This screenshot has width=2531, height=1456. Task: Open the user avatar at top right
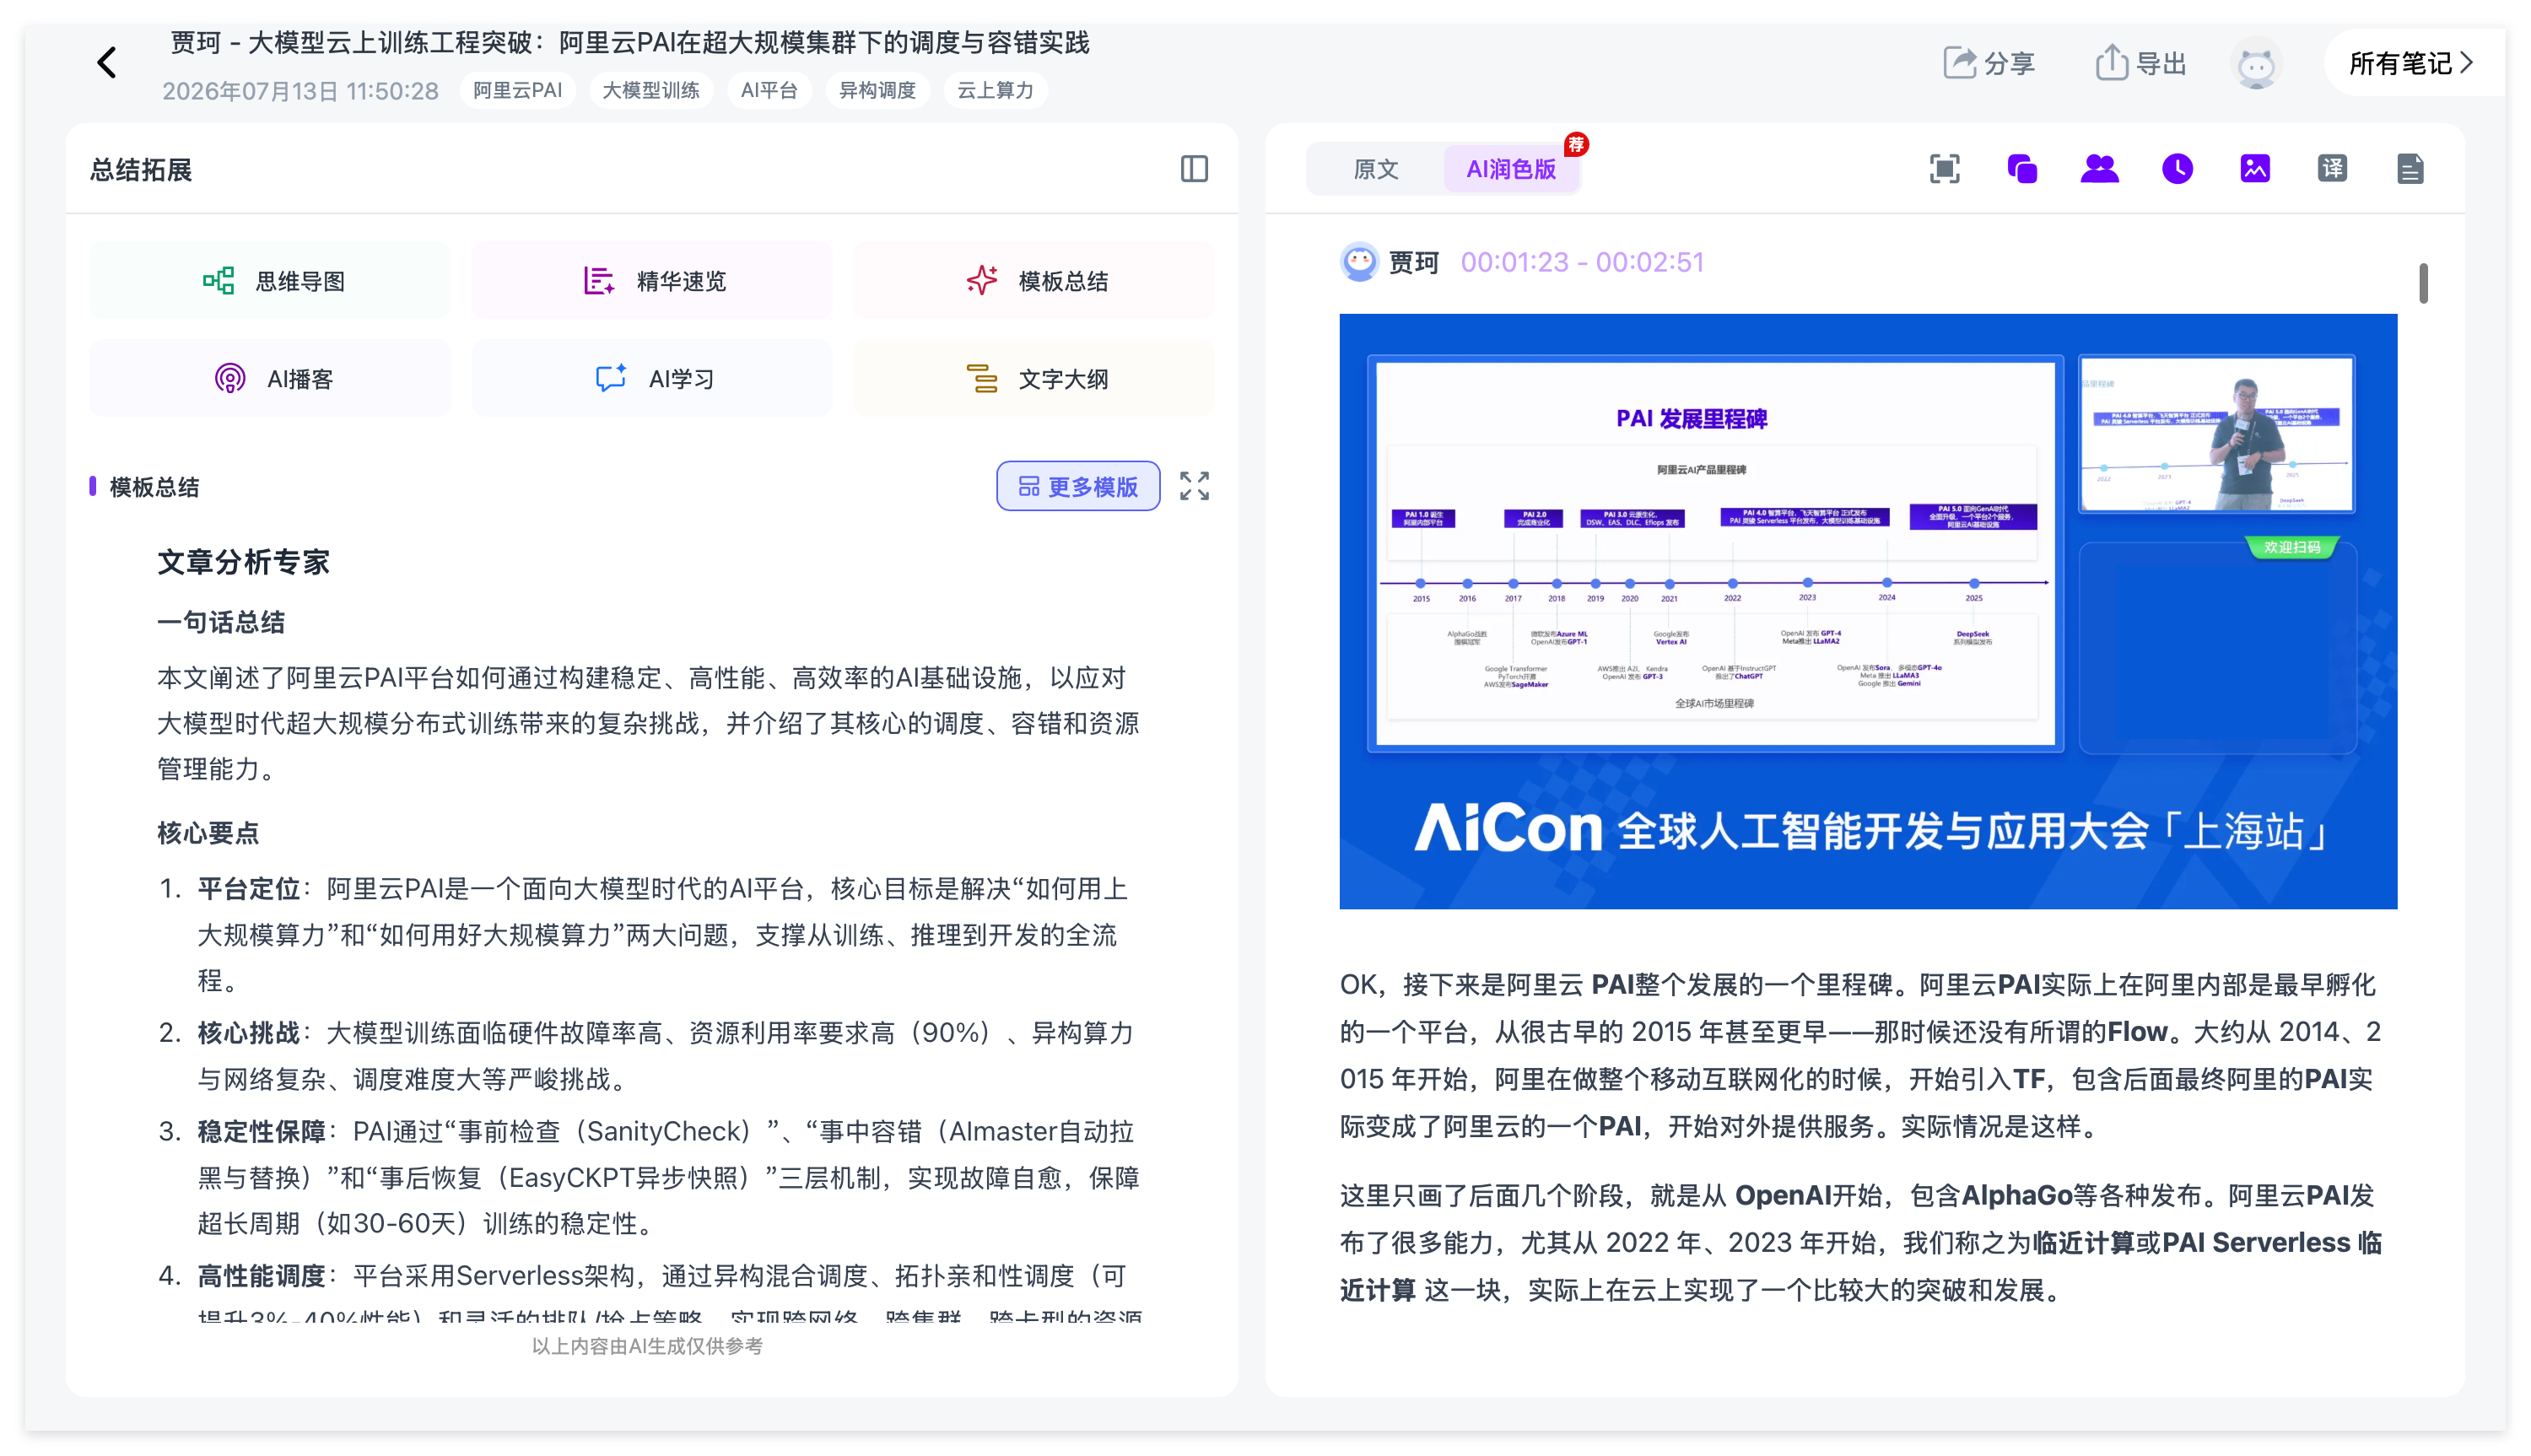[2256, 64]
